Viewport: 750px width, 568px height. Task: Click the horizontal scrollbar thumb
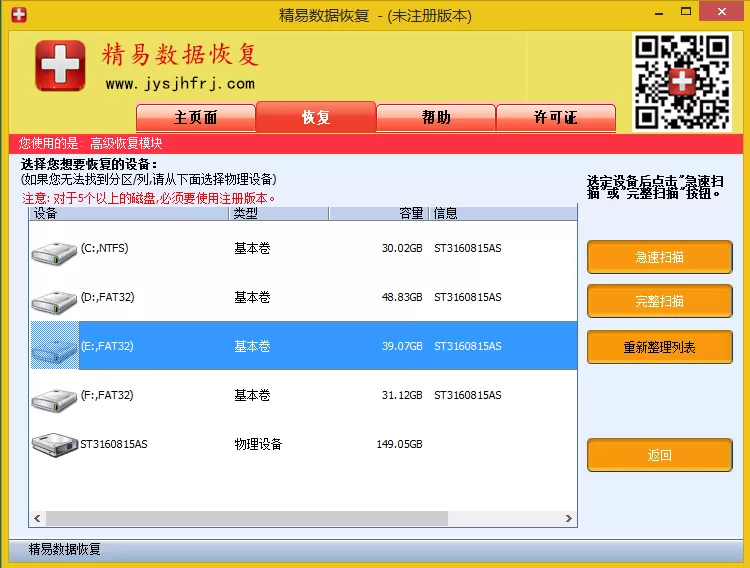(247, 518)
